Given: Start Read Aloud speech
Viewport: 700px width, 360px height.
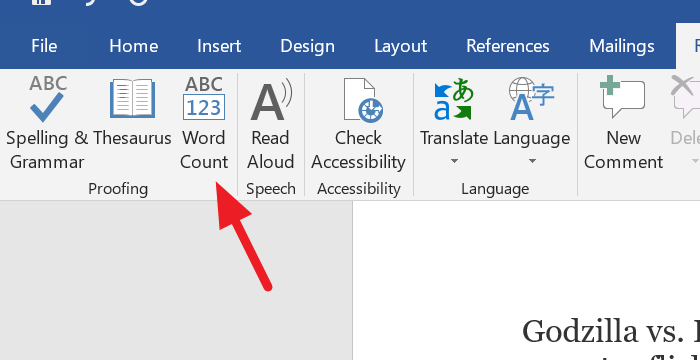Looking at the screenshot, I should coord(271,123).
